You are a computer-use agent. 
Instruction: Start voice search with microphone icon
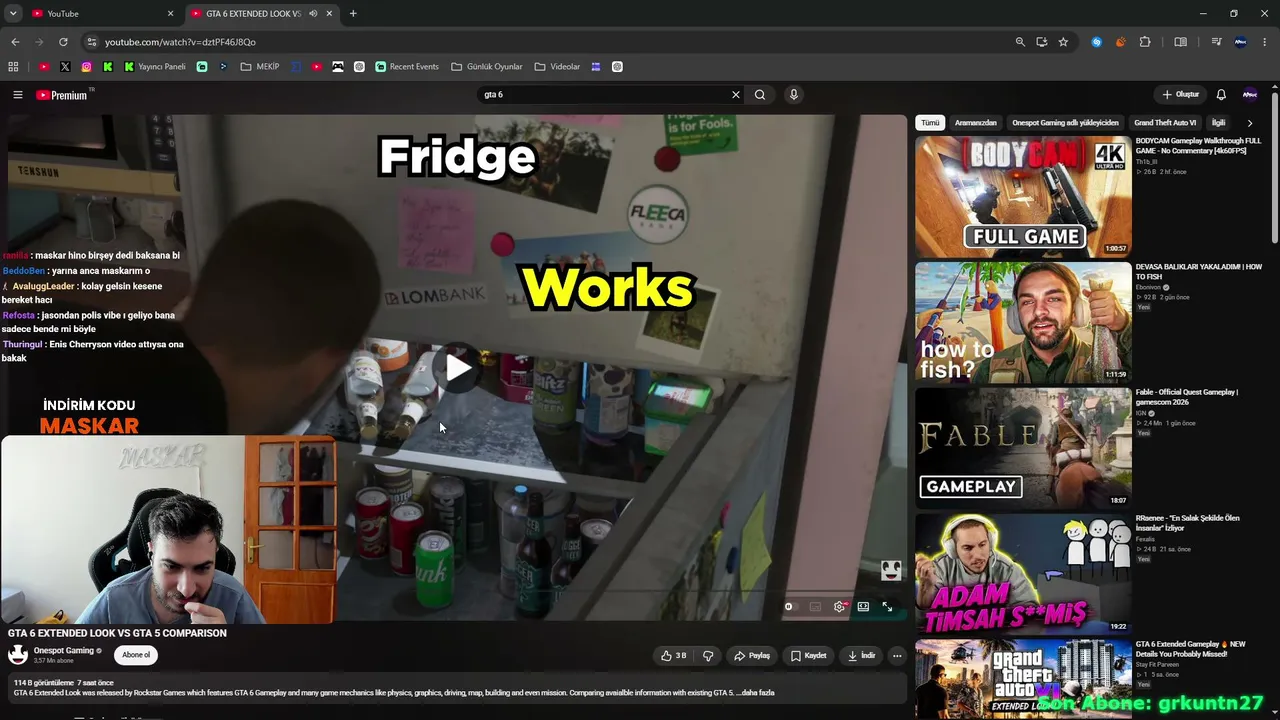[x=794, y=95]
